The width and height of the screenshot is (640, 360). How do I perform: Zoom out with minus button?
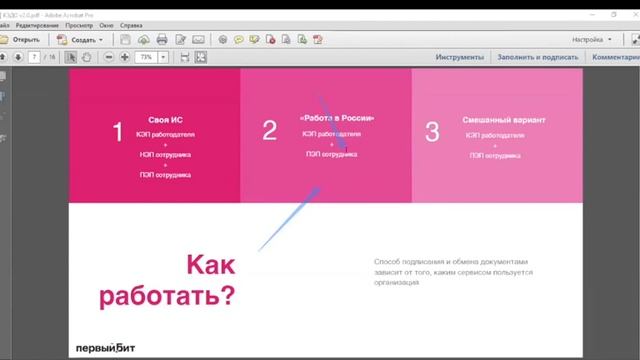click(109, 57)
